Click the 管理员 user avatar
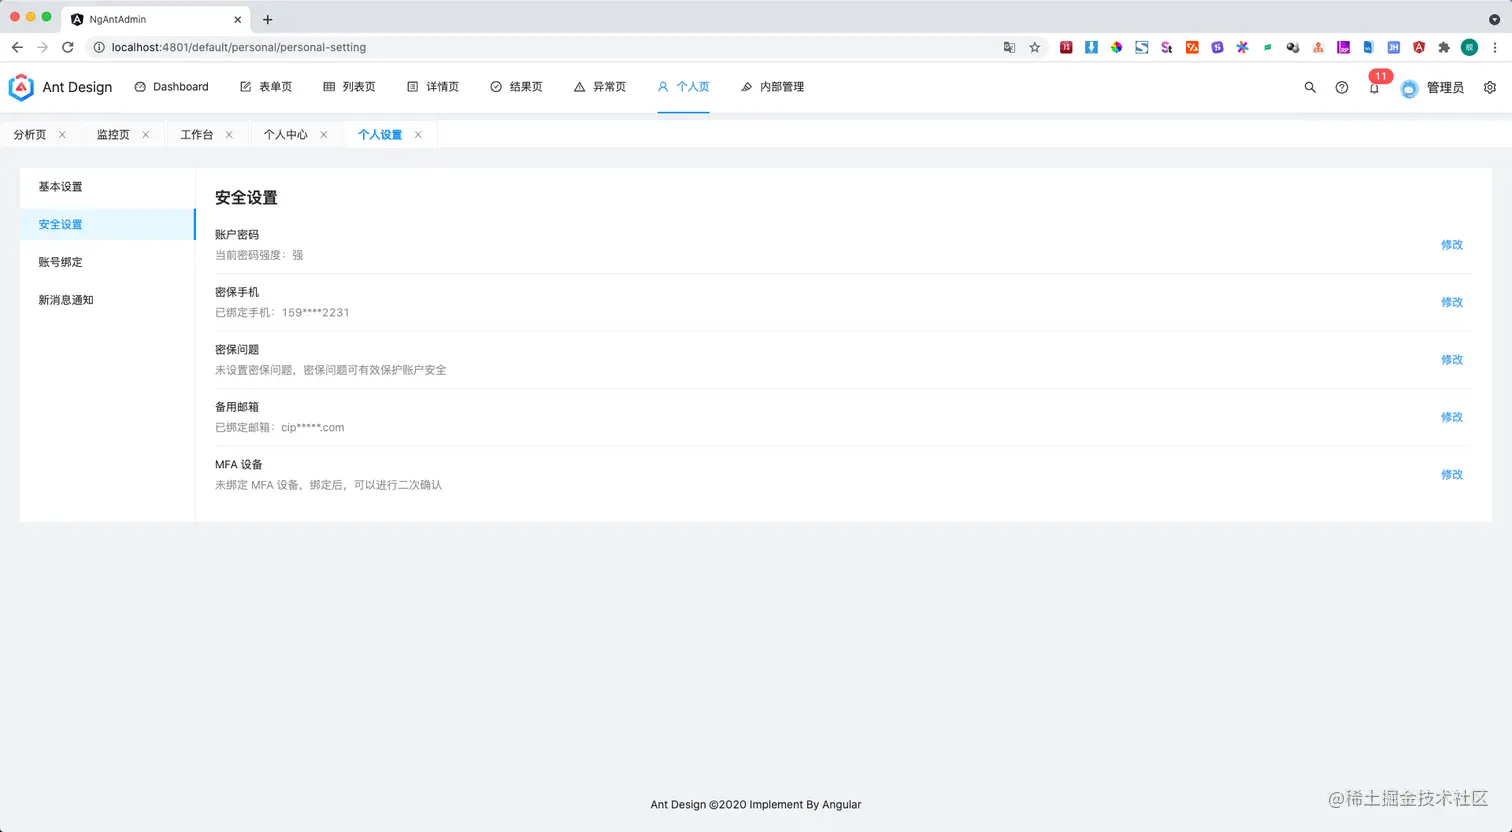1512x832 pixels. click(1409, 89)
